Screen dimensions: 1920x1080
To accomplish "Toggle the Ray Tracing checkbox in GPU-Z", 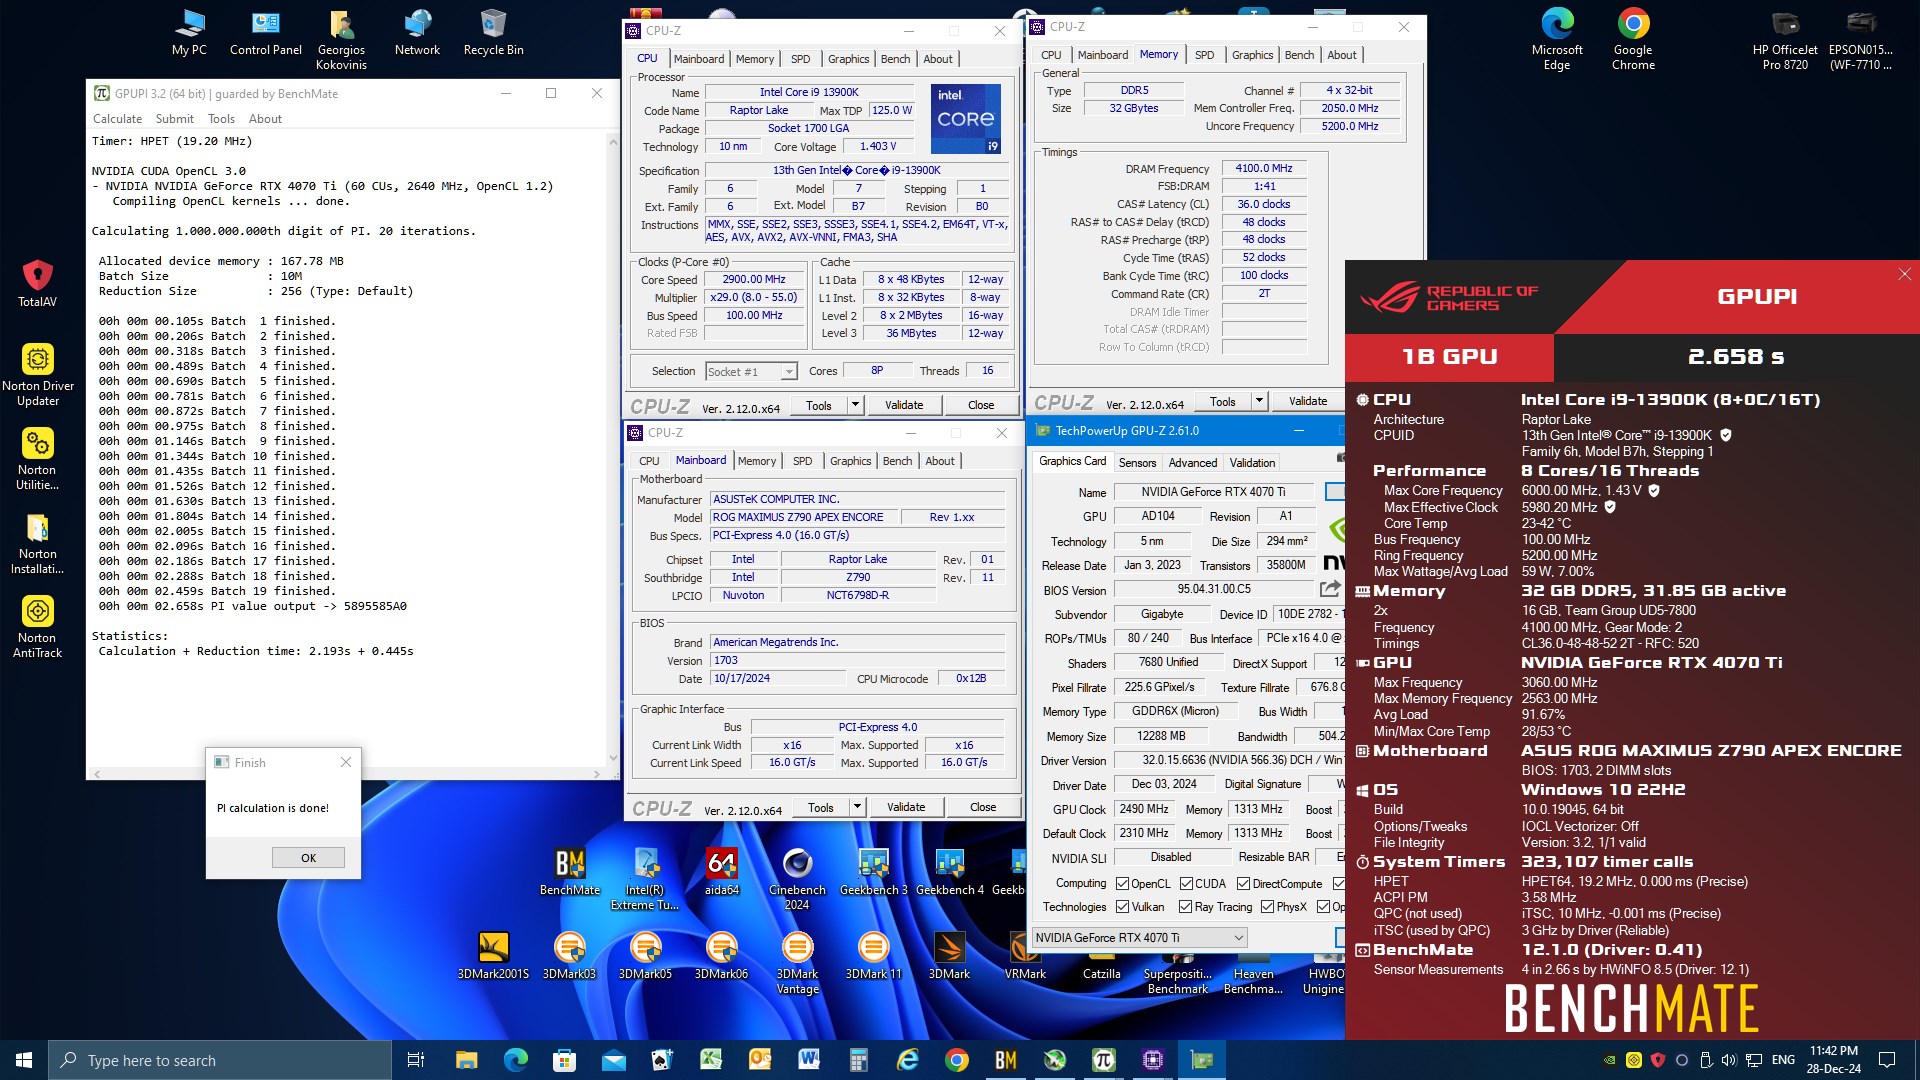I will (1185, 907).
